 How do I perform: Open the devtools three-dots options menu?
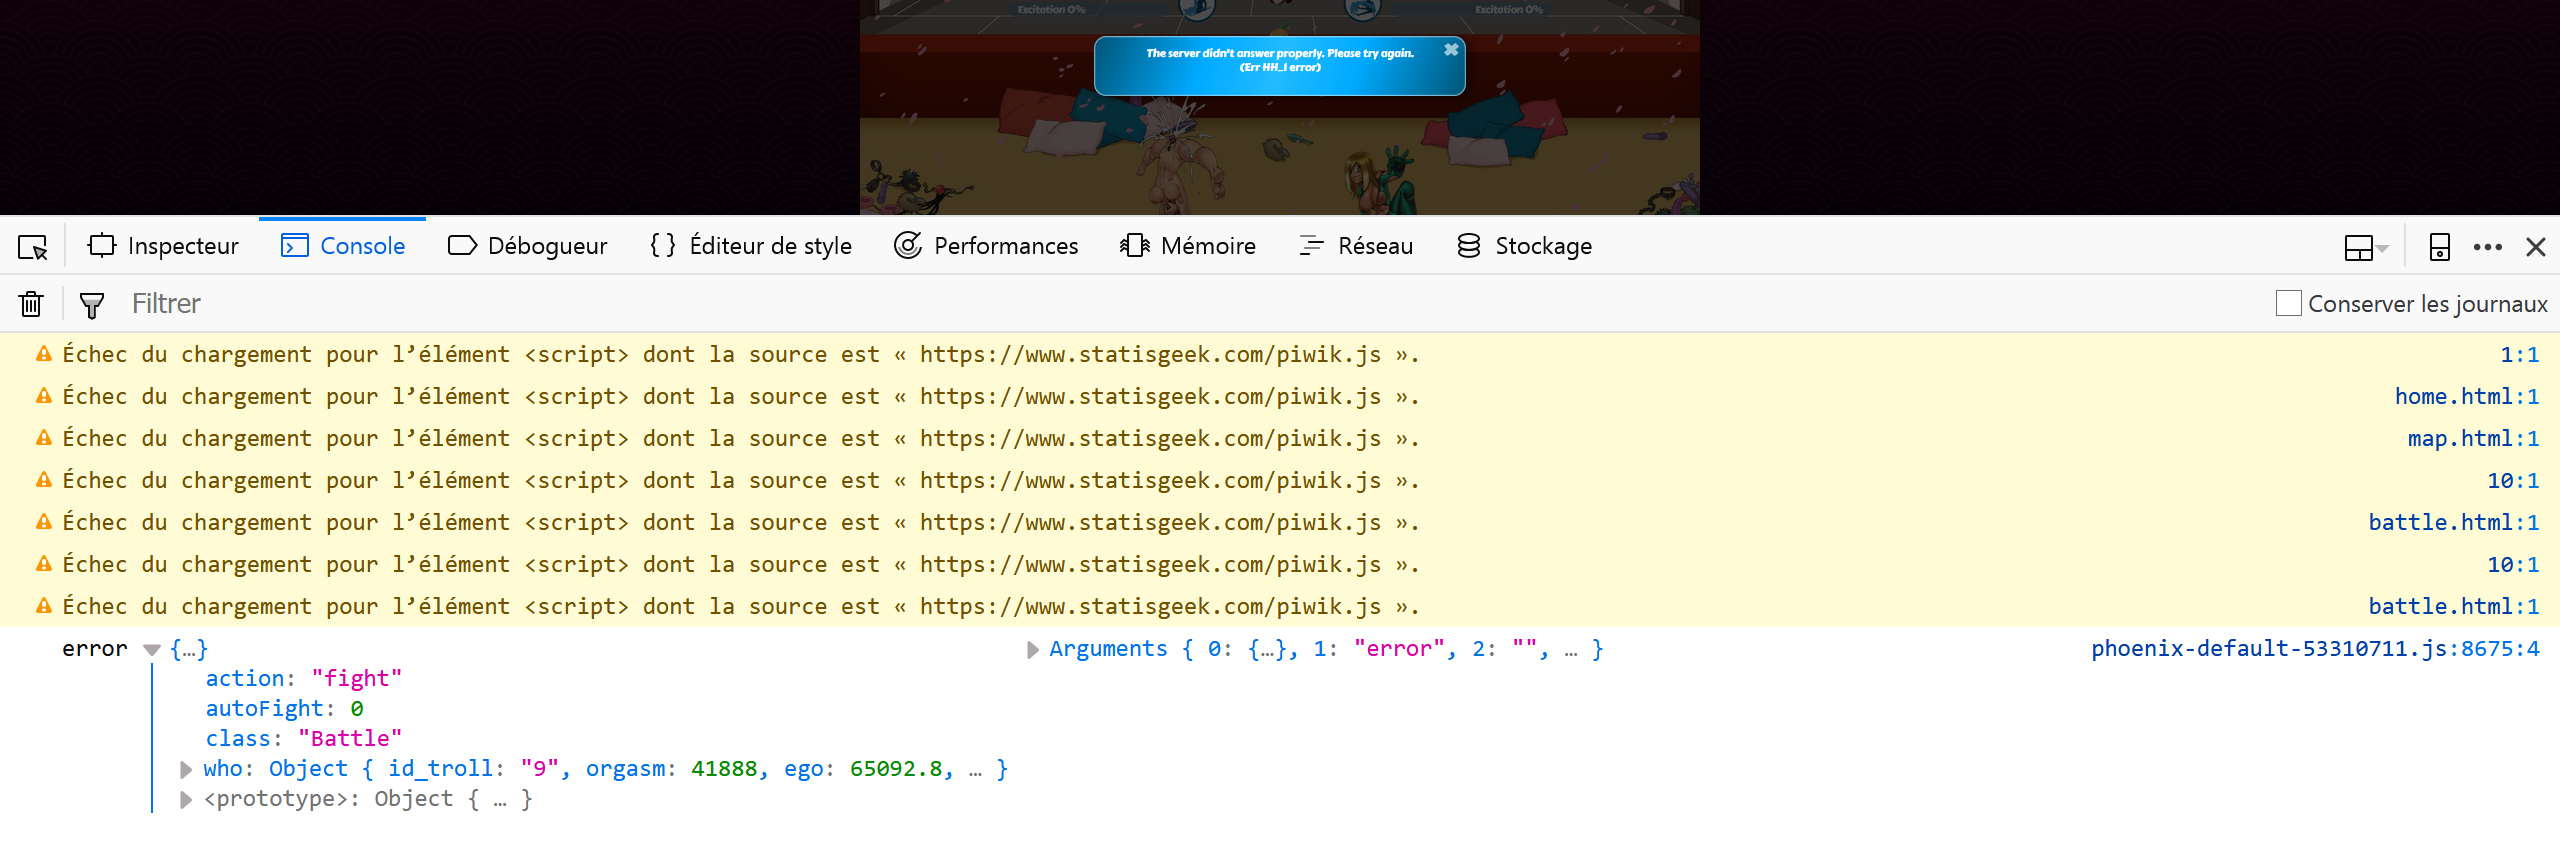[x=2487, y=247]
